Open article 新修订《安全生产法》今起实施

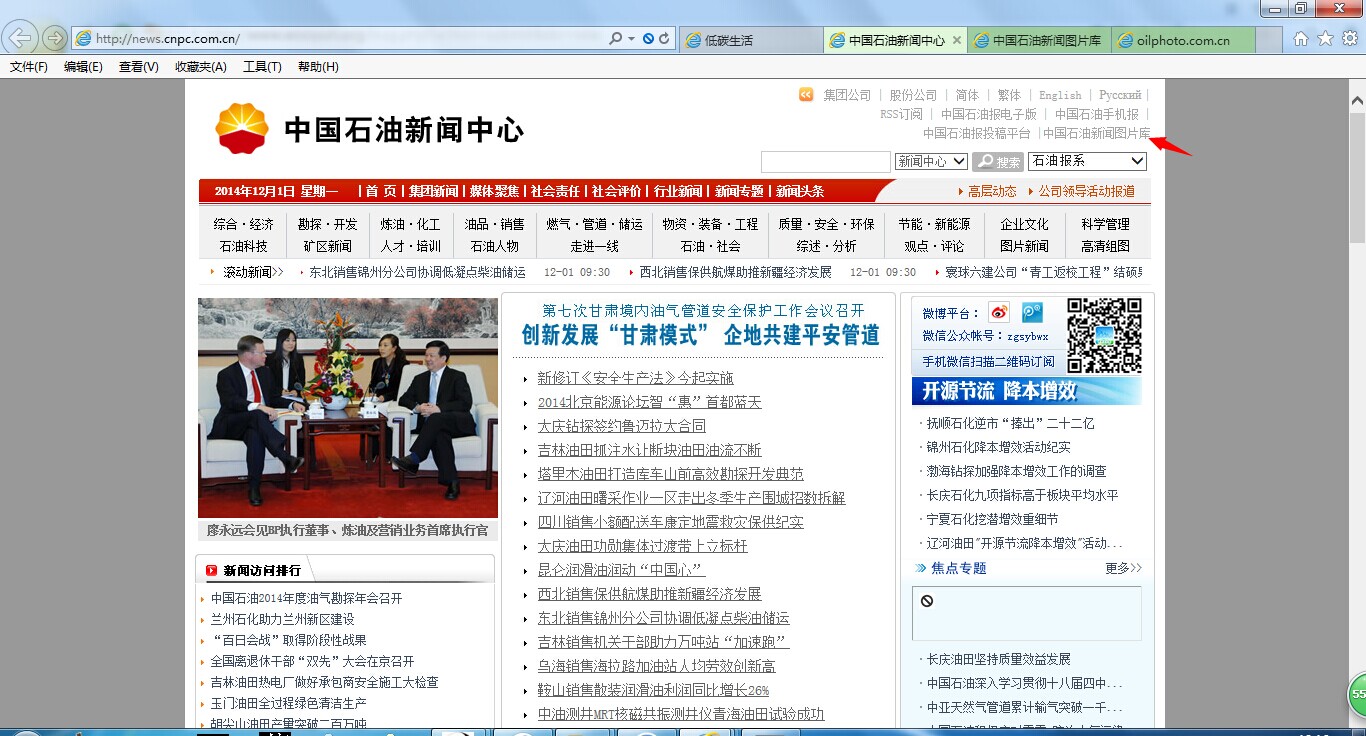635,378
